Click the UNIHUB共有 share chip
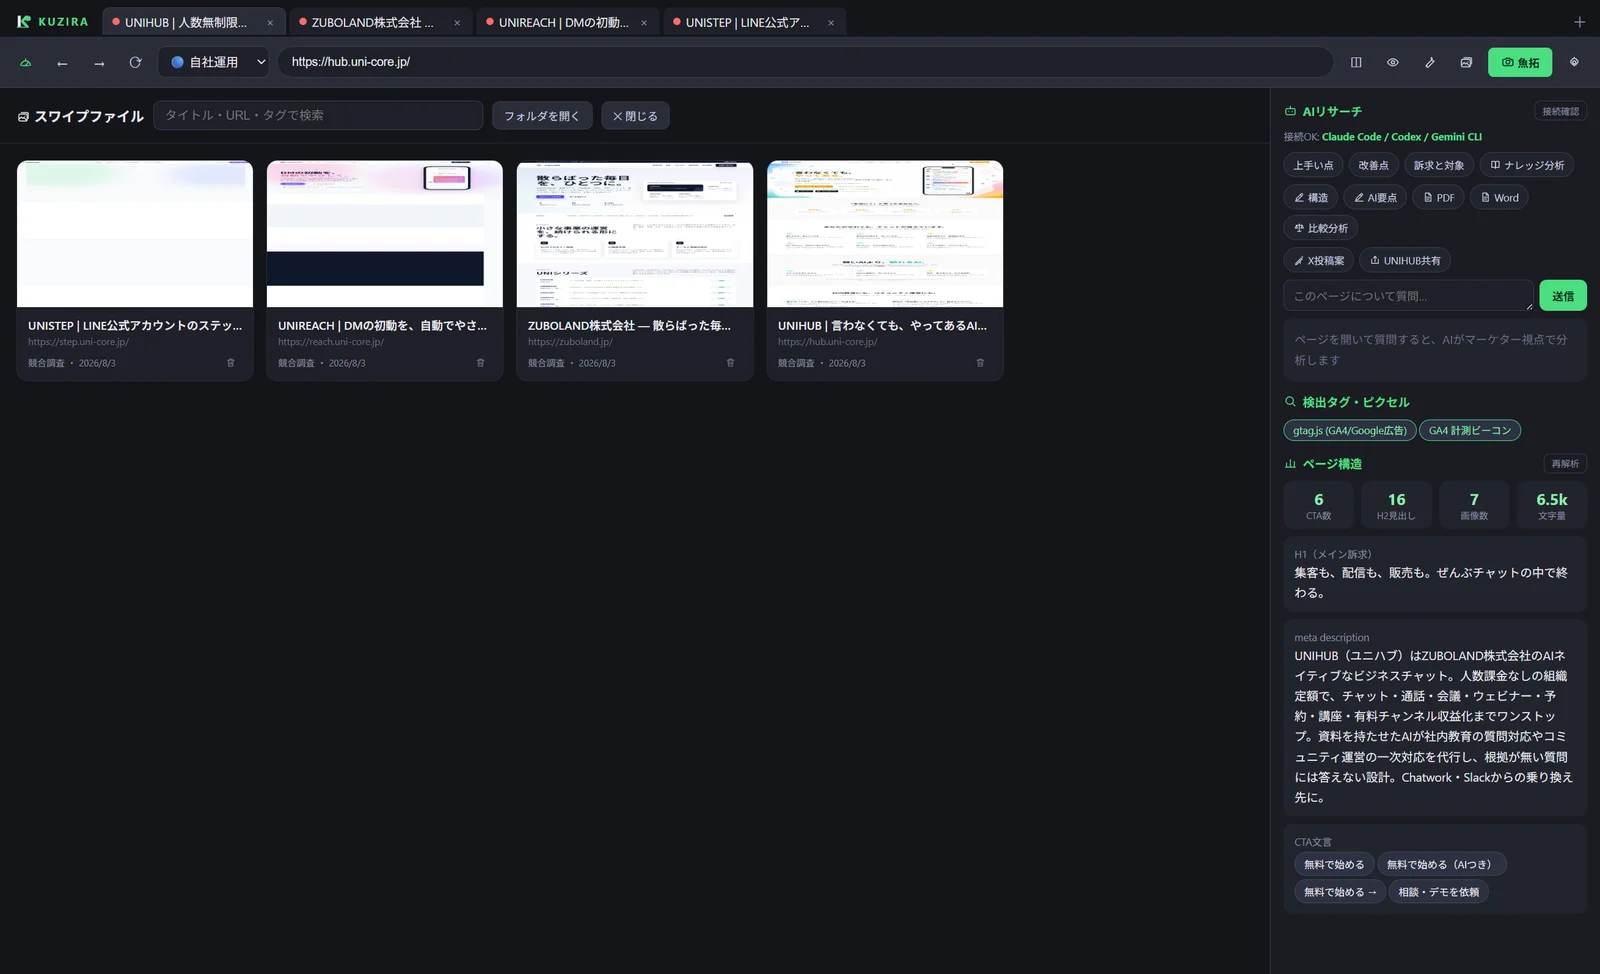 (1405, 260)
